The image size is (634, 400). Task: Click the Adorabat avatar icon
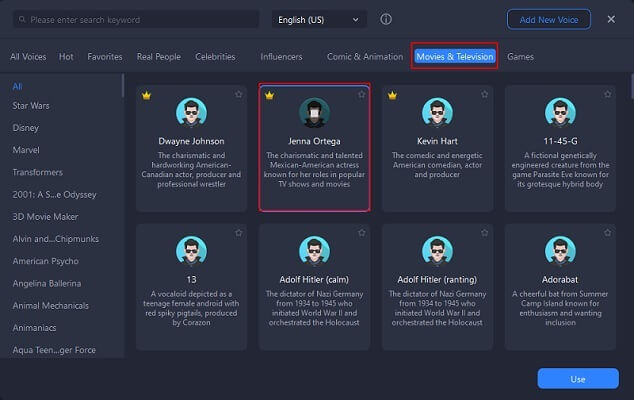[x=560, y=251]
